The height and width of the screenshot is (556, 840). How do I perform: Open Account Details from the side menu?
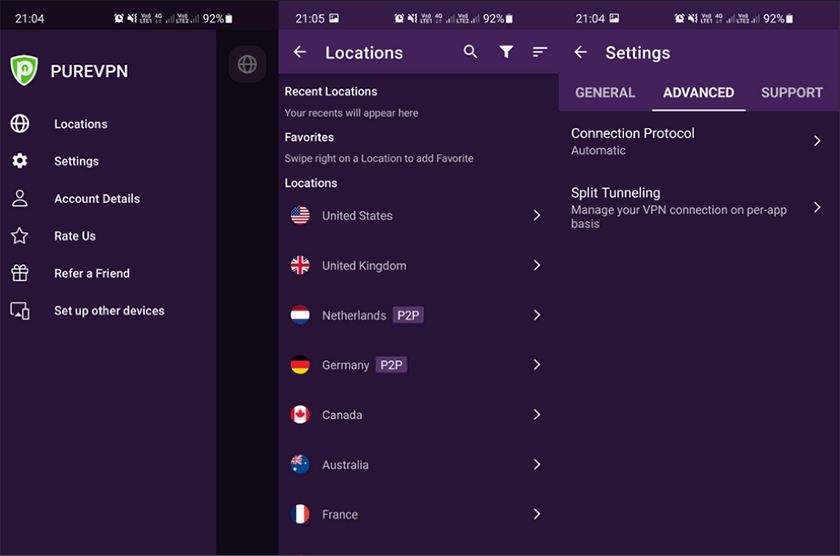[x=97, y=199]
